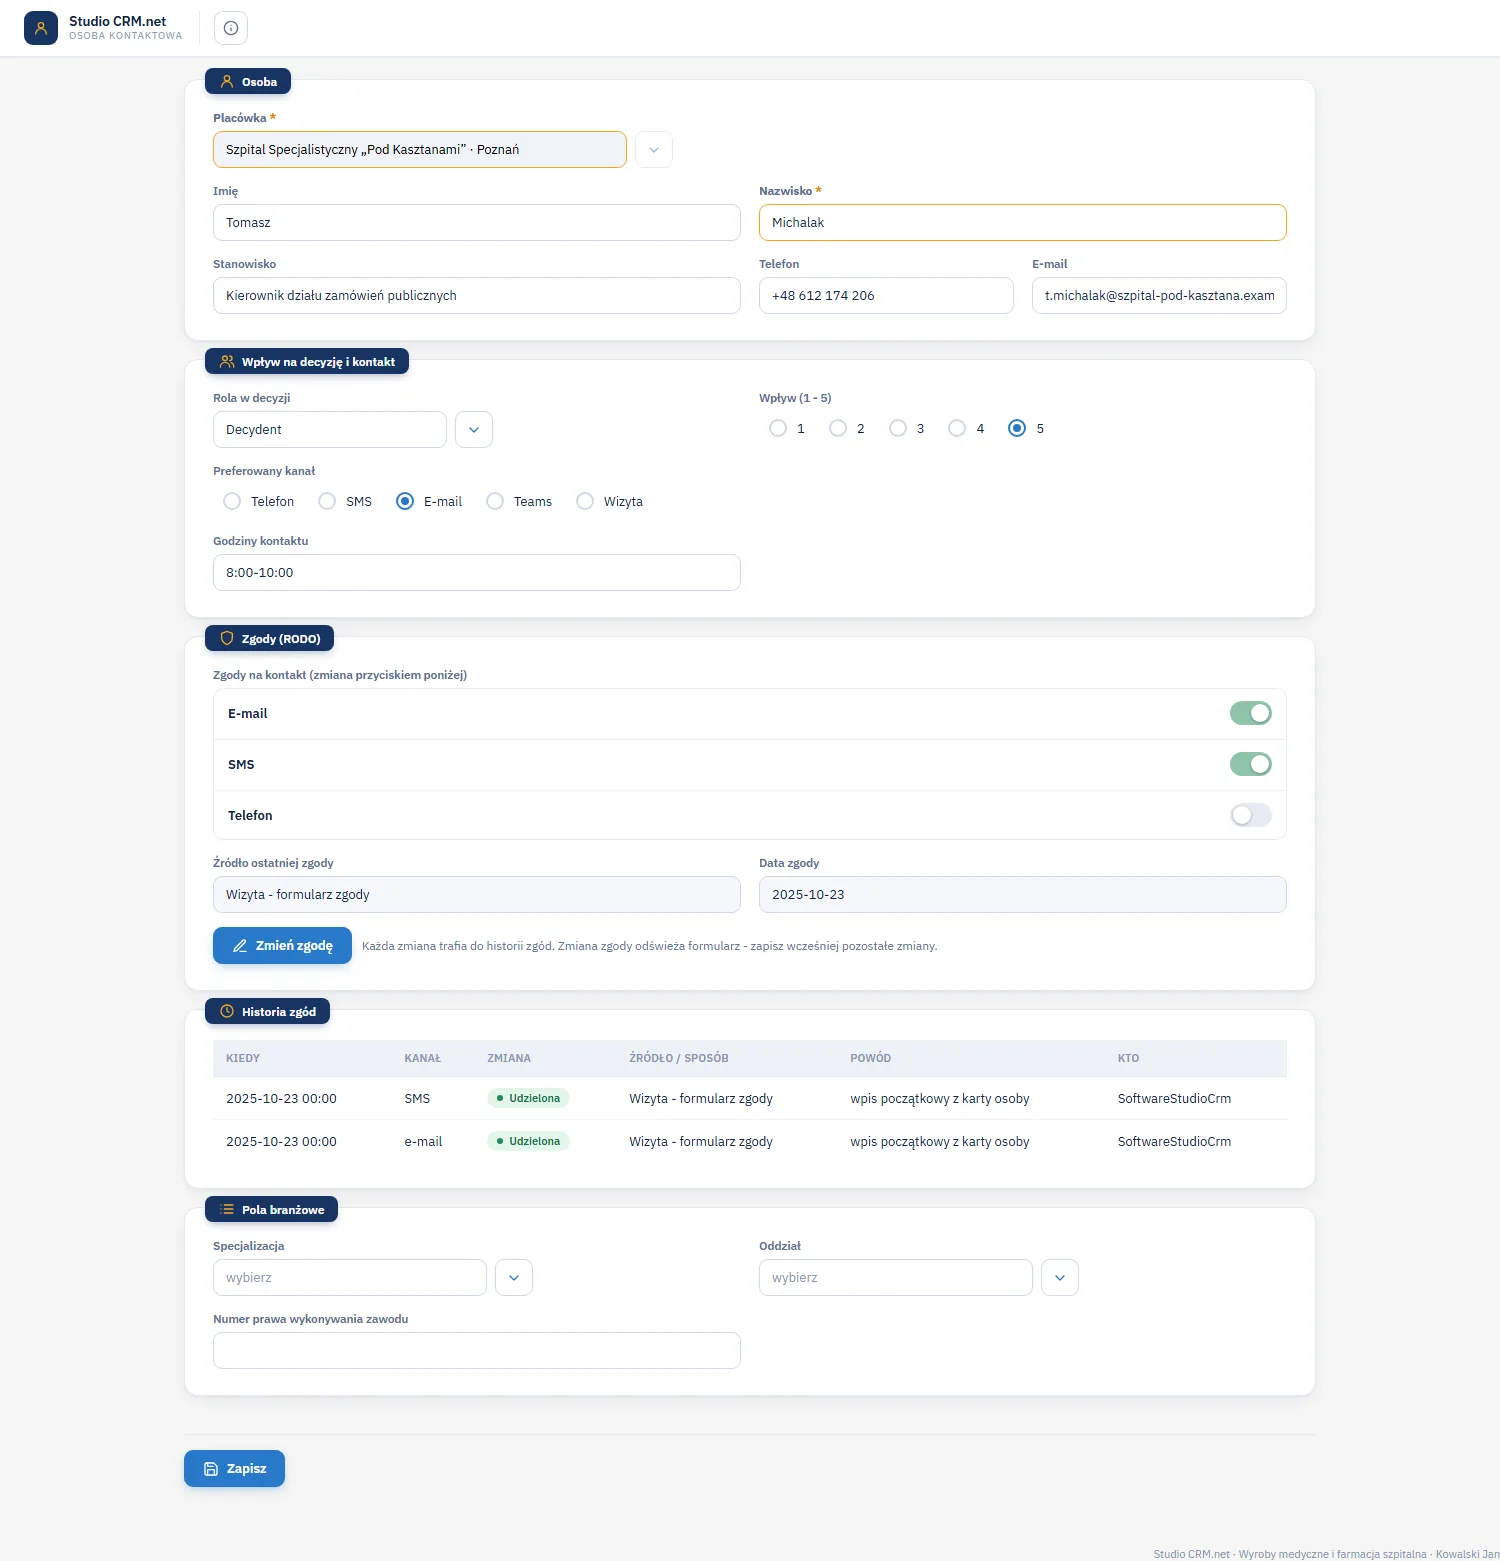Click the Imię input field
The image size is (1500, 1561).
(x=477, y=223)
